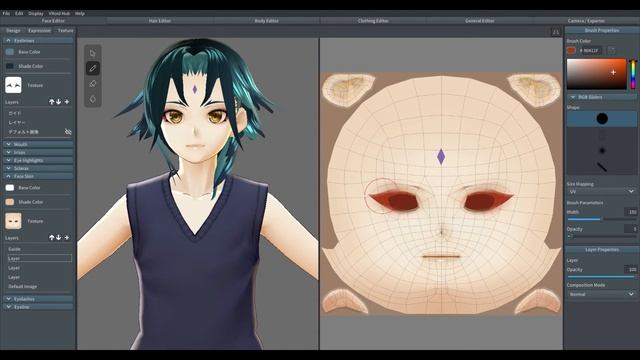Viewport: 640px width, 360px height.
Task: Click the Eyebrows Shade Color swatch
Action: click(10, 66)
